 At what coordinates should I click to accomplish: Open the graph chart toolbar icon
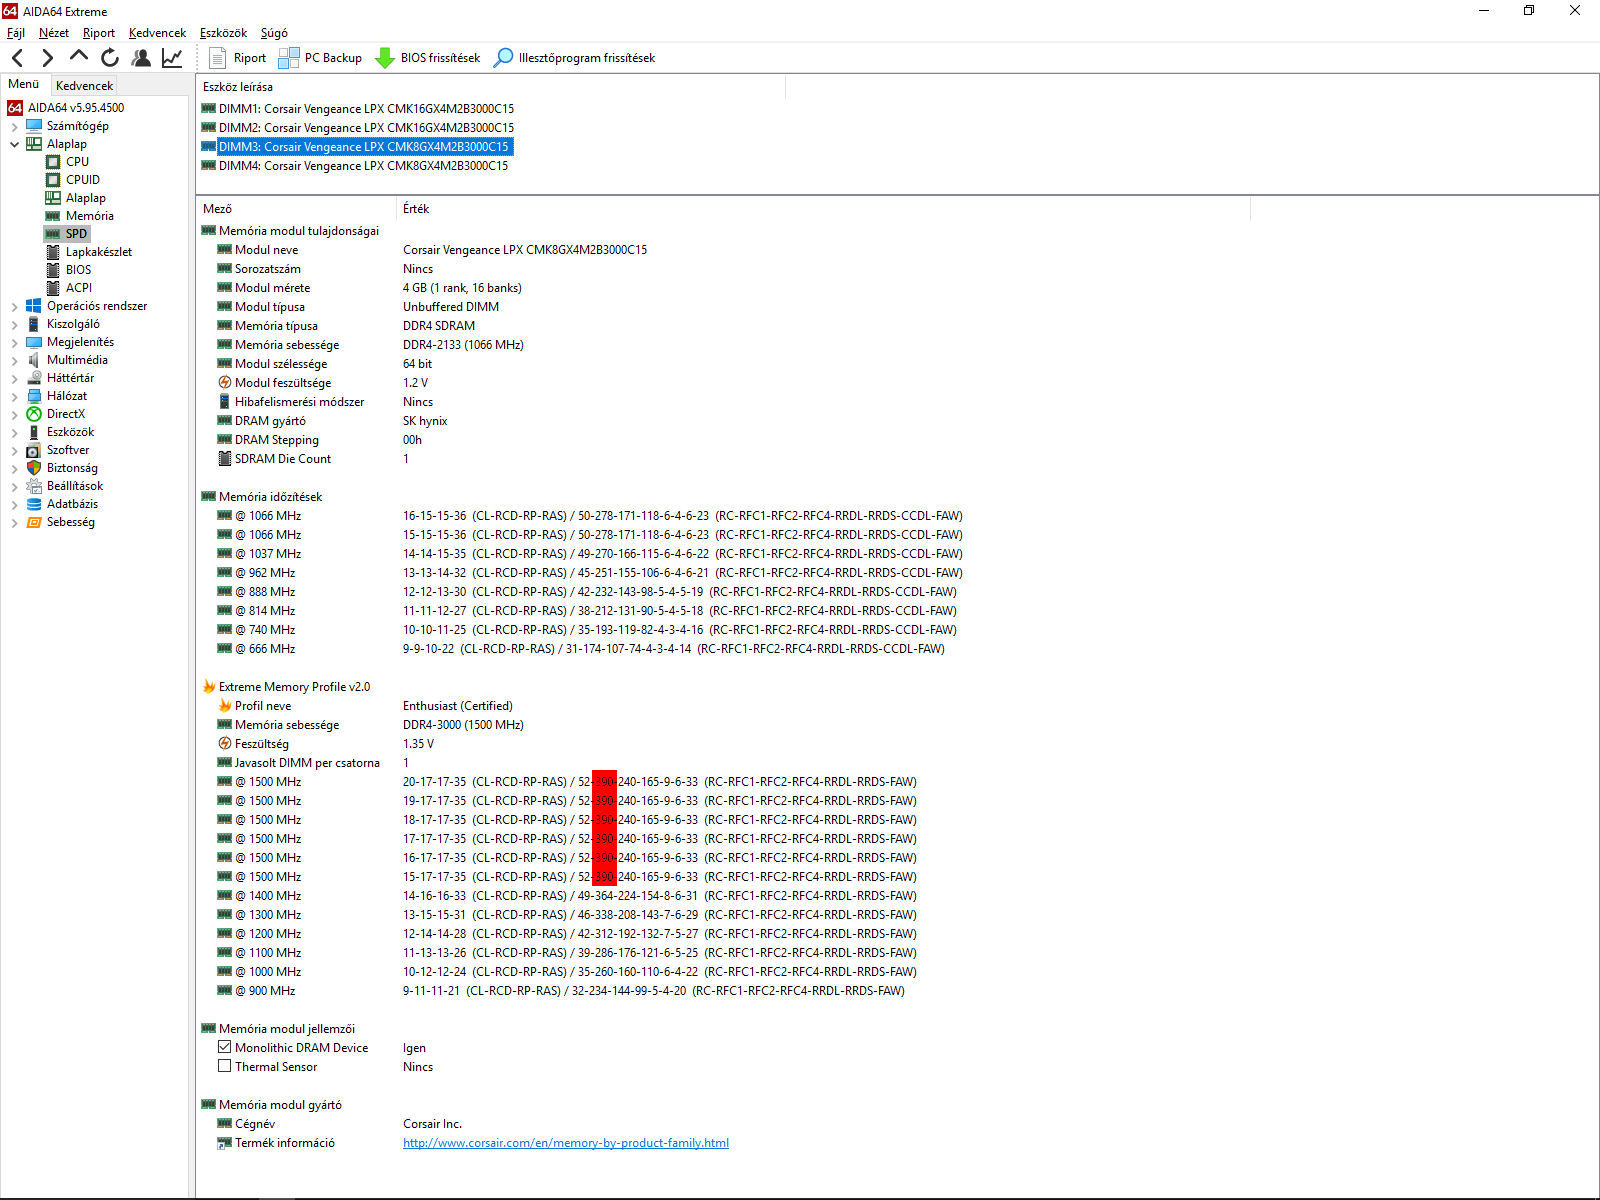(172, 58)
